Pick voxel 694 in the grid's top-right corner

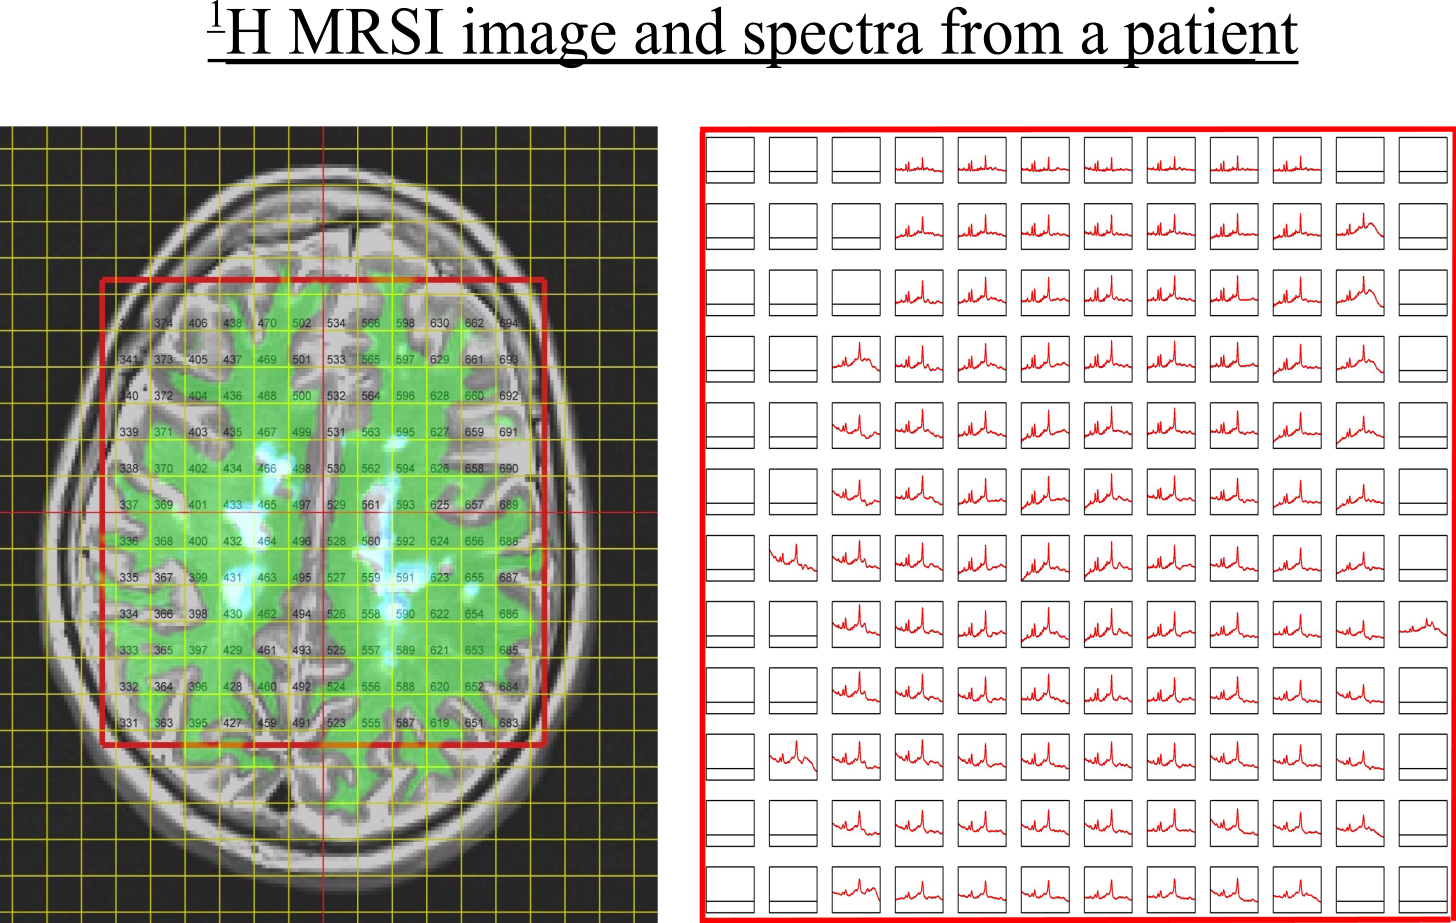point(509,323)
